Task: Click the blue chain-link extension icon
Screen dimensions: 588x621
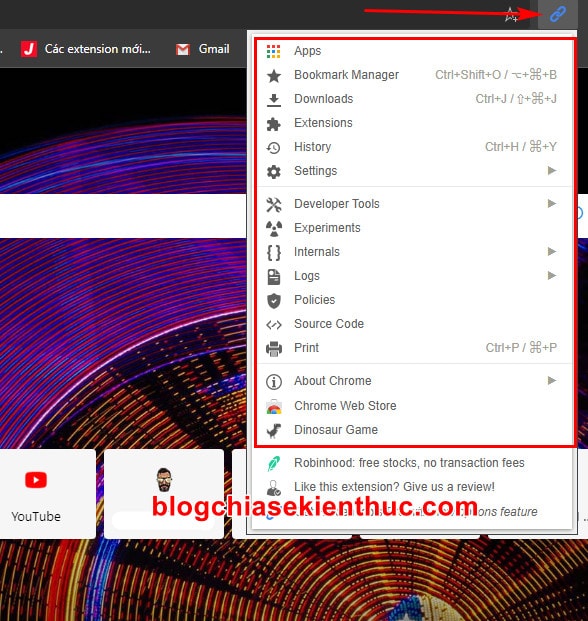Action: (x=558, y=15)
